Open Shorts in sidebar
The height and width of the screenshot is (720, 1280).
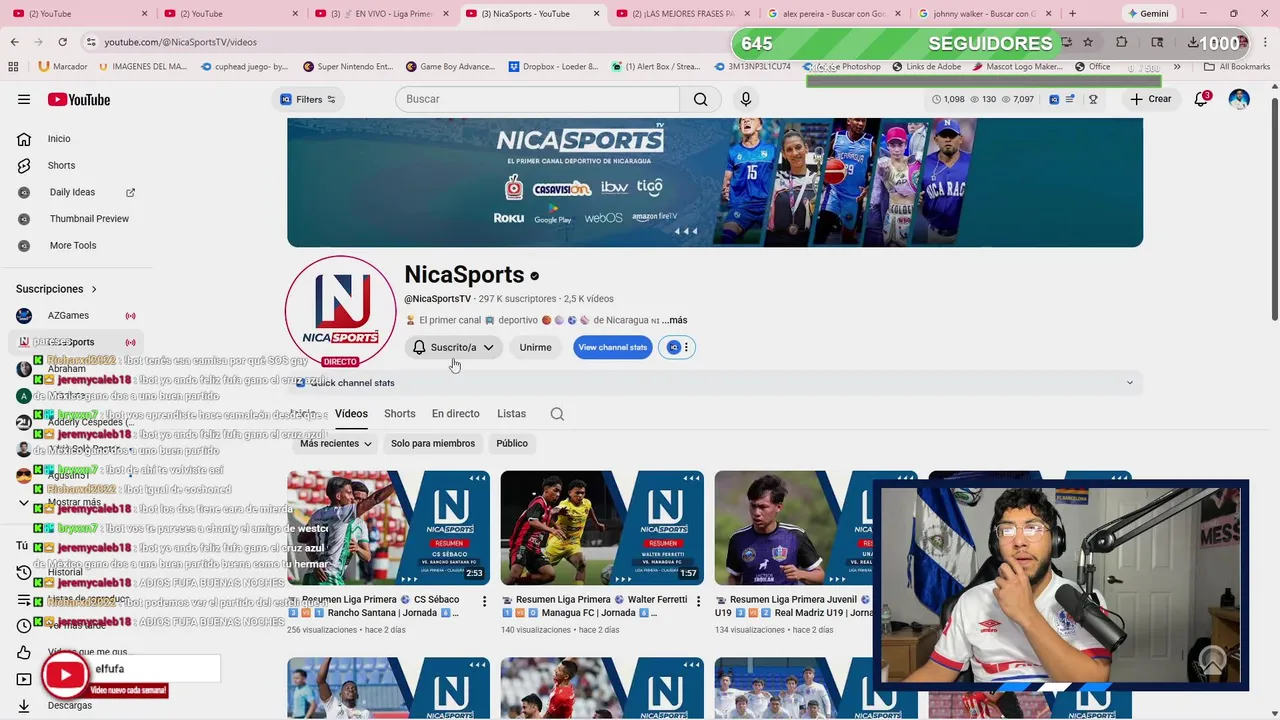point(61,165)
